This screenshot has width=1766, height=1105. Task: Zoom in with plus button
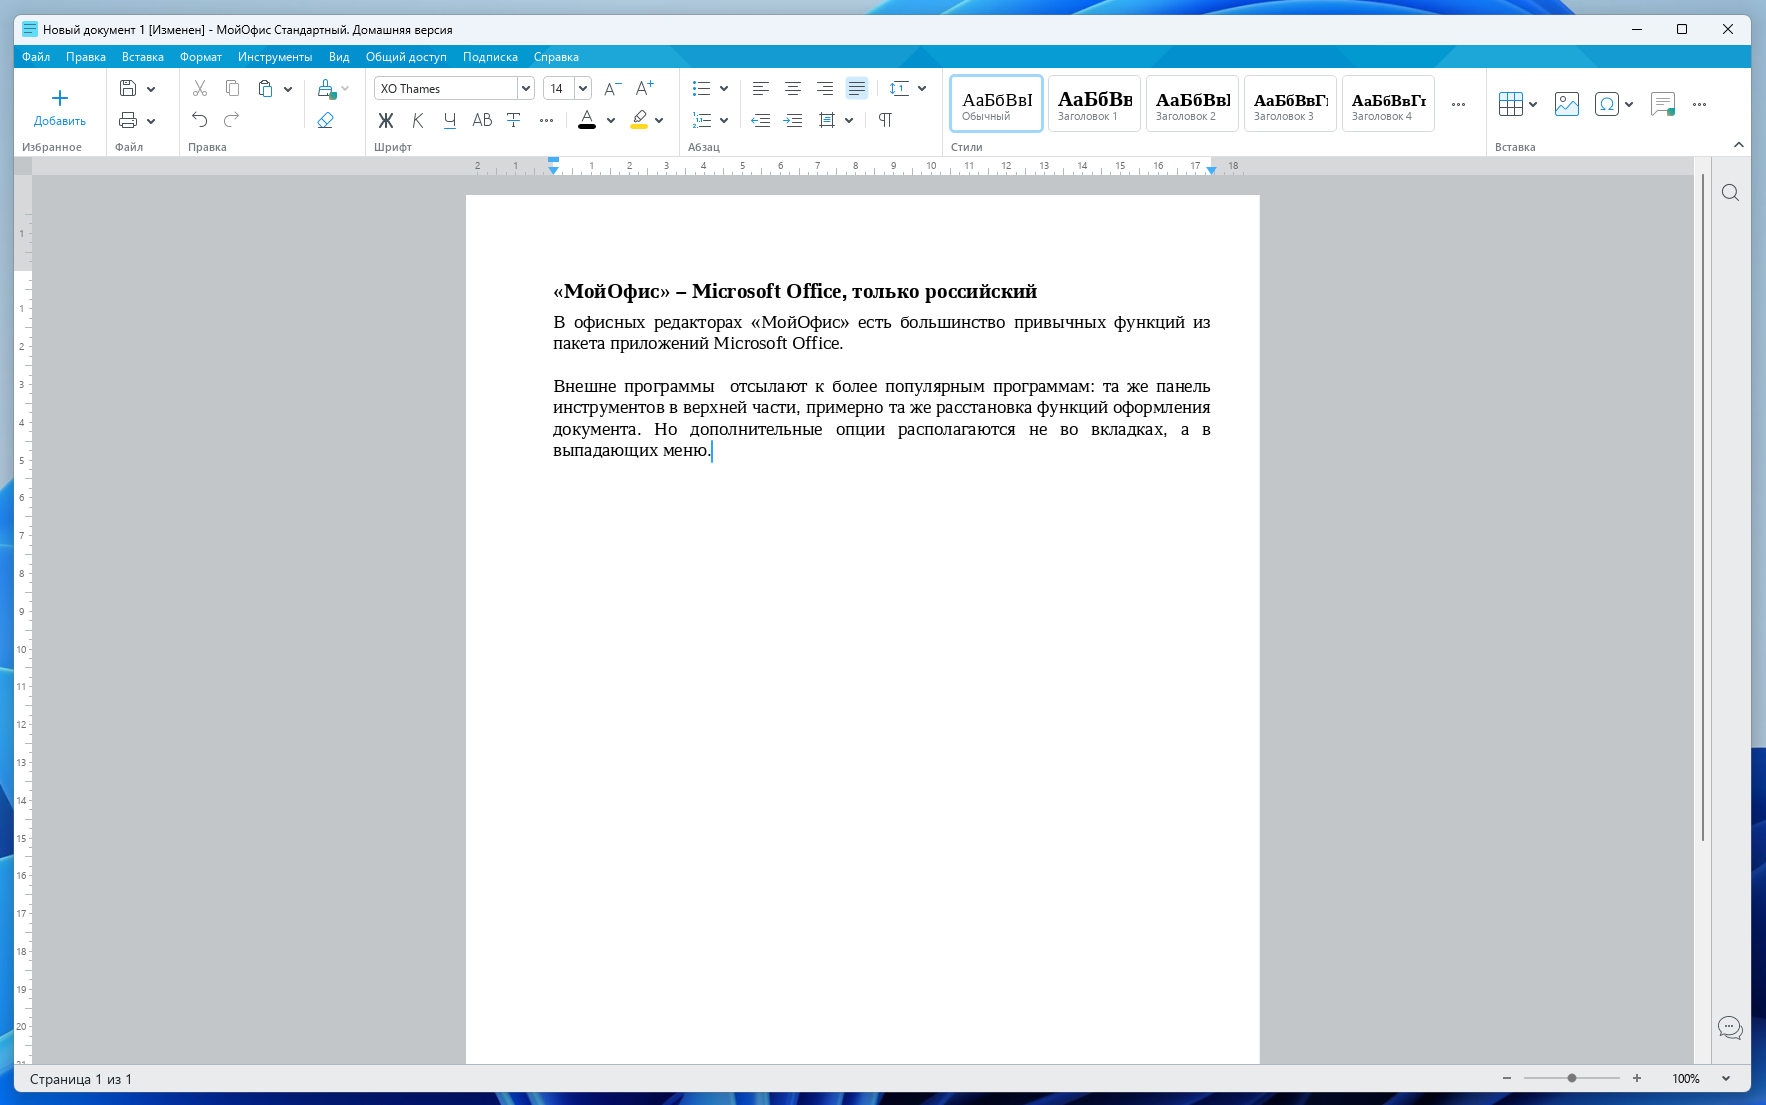click(x=1637, y=1078)
